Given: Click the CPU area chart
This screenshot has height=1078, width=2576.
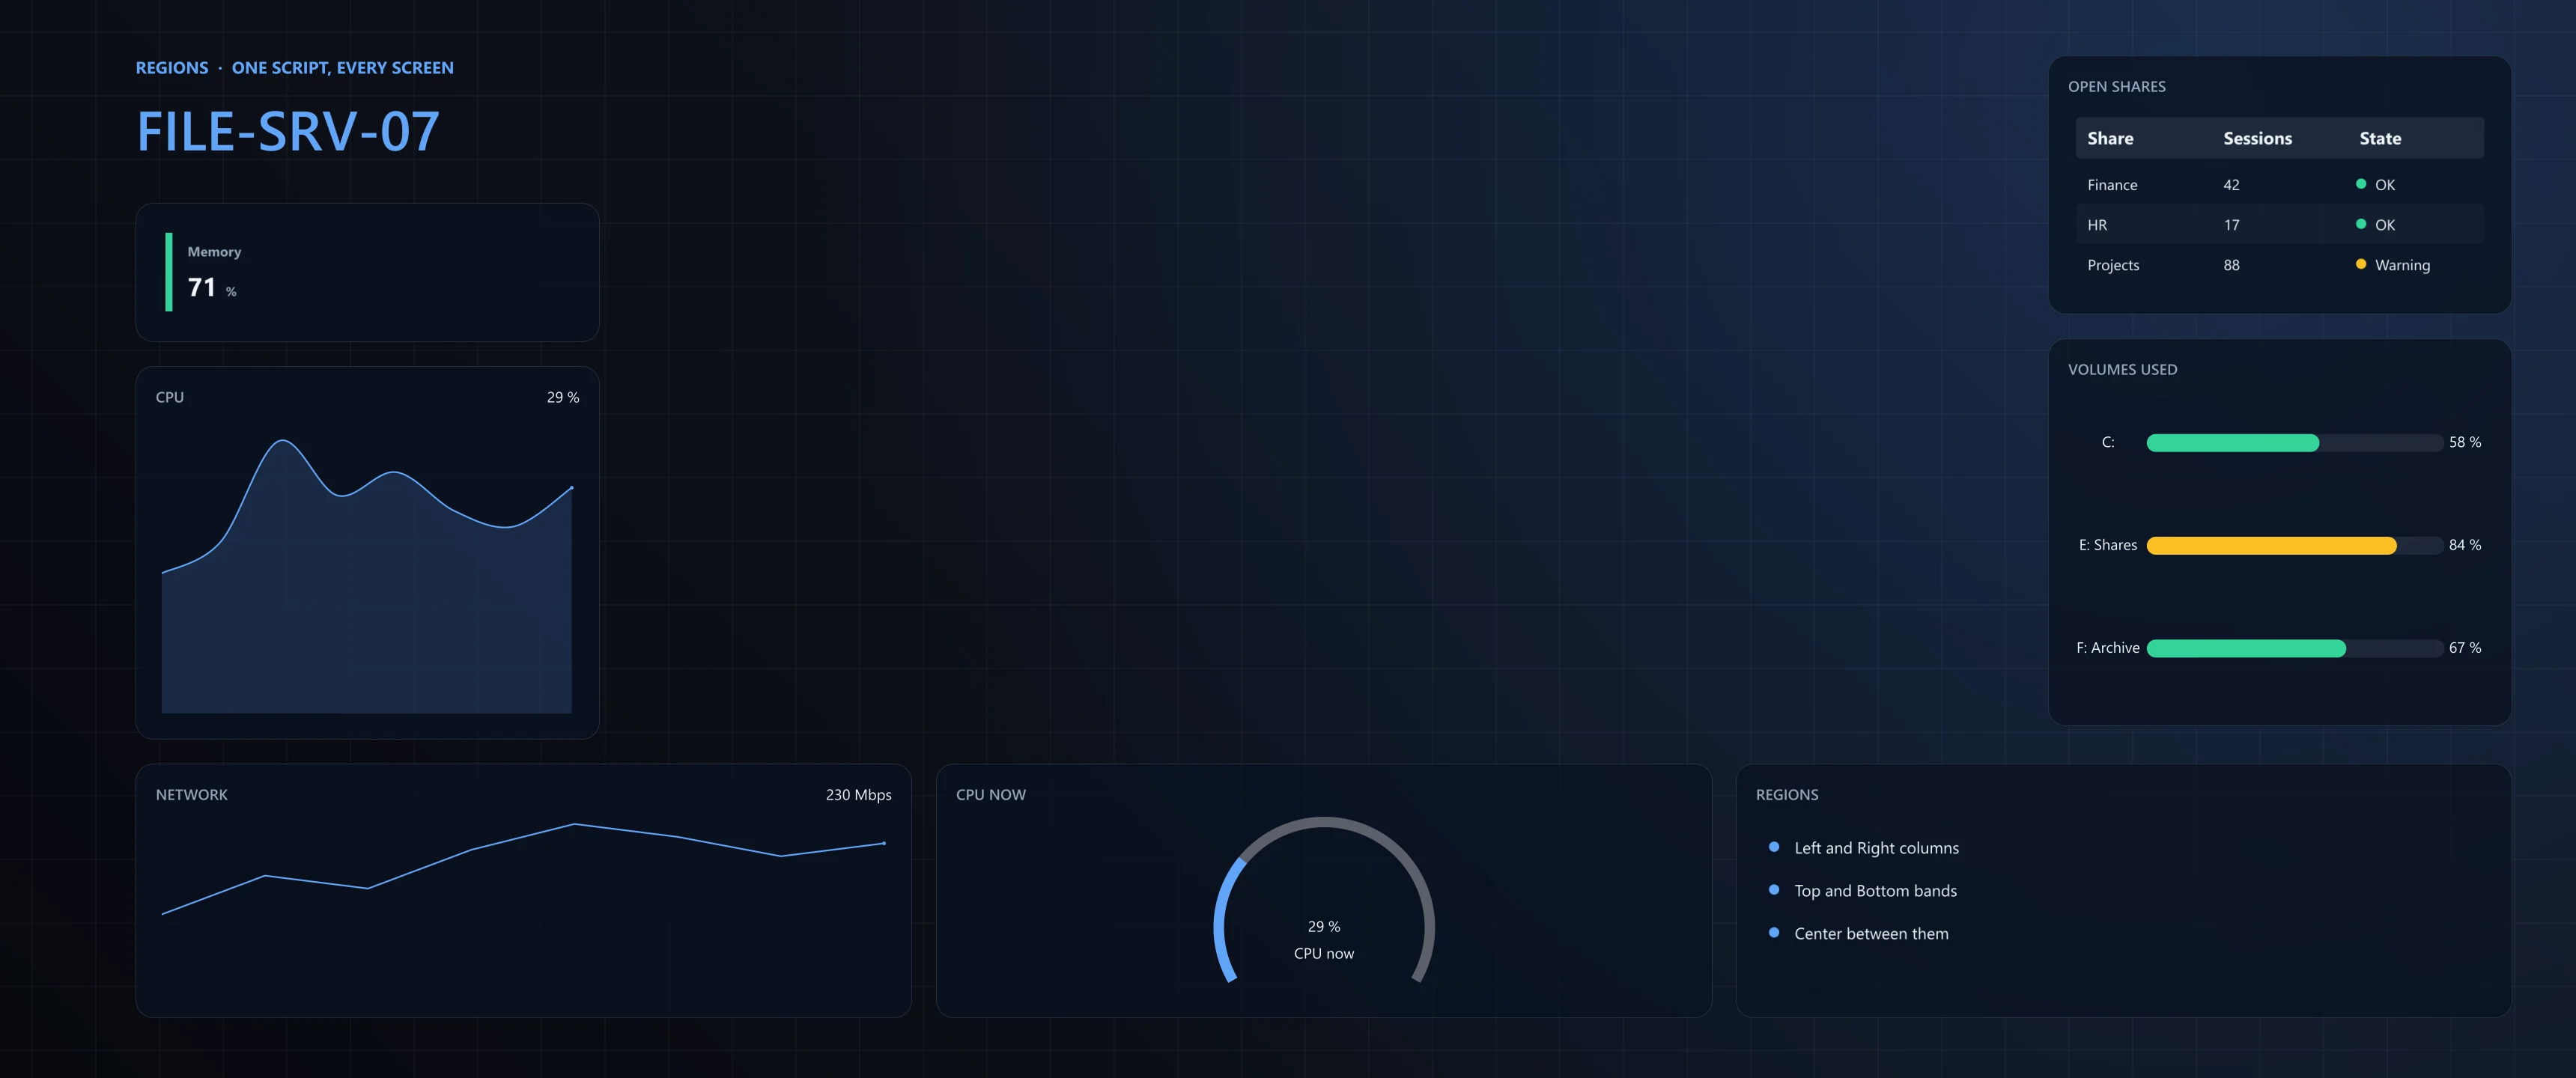Looking at the screenshot, I should click(x=367, y=576).
